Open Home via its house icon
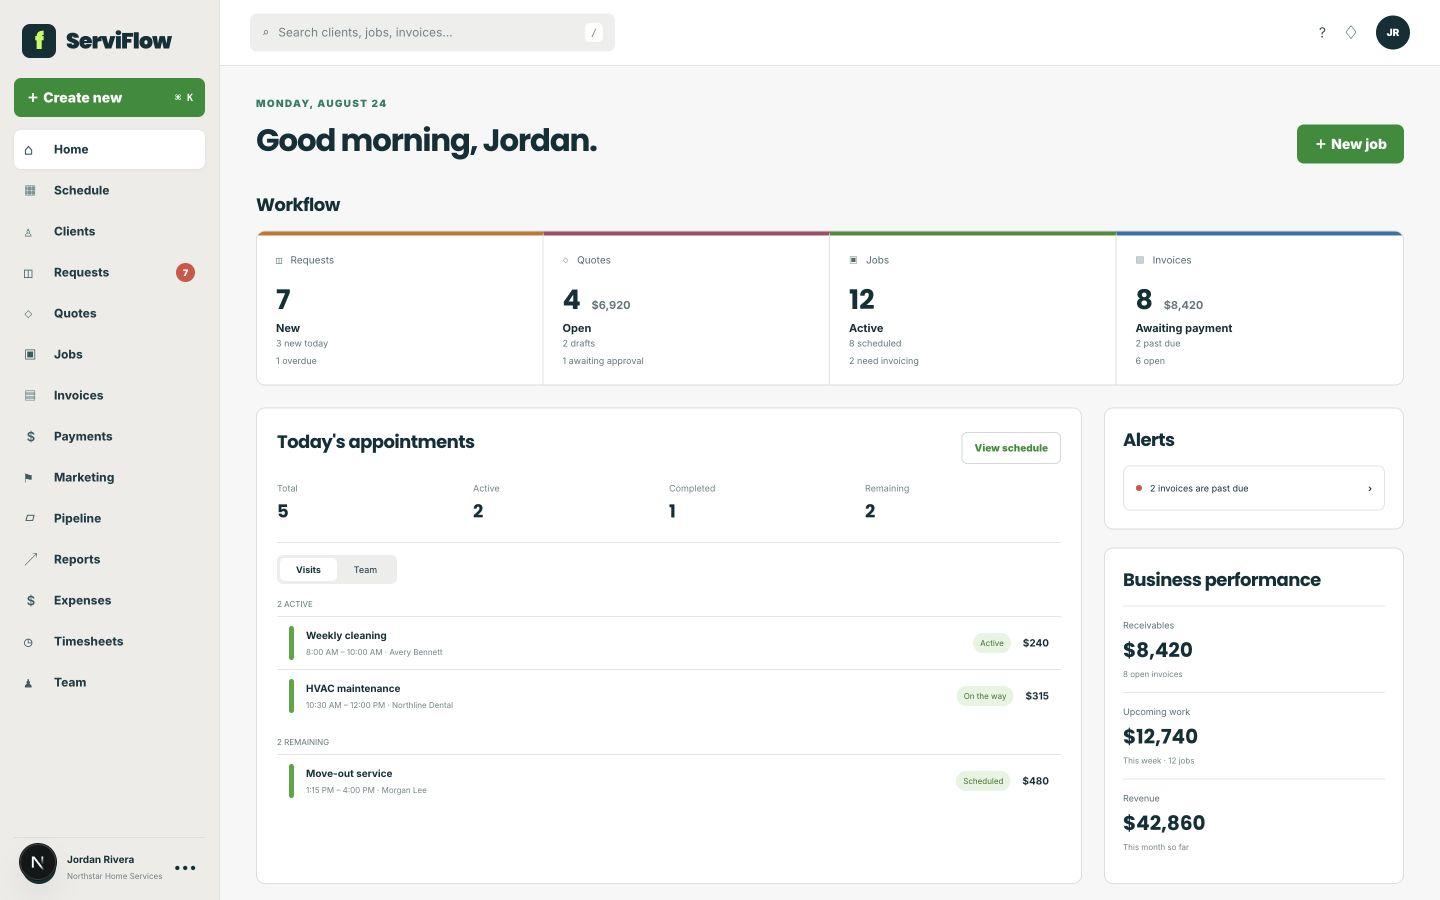Viewport: 1440px width, 900px height. click(29, 150)
